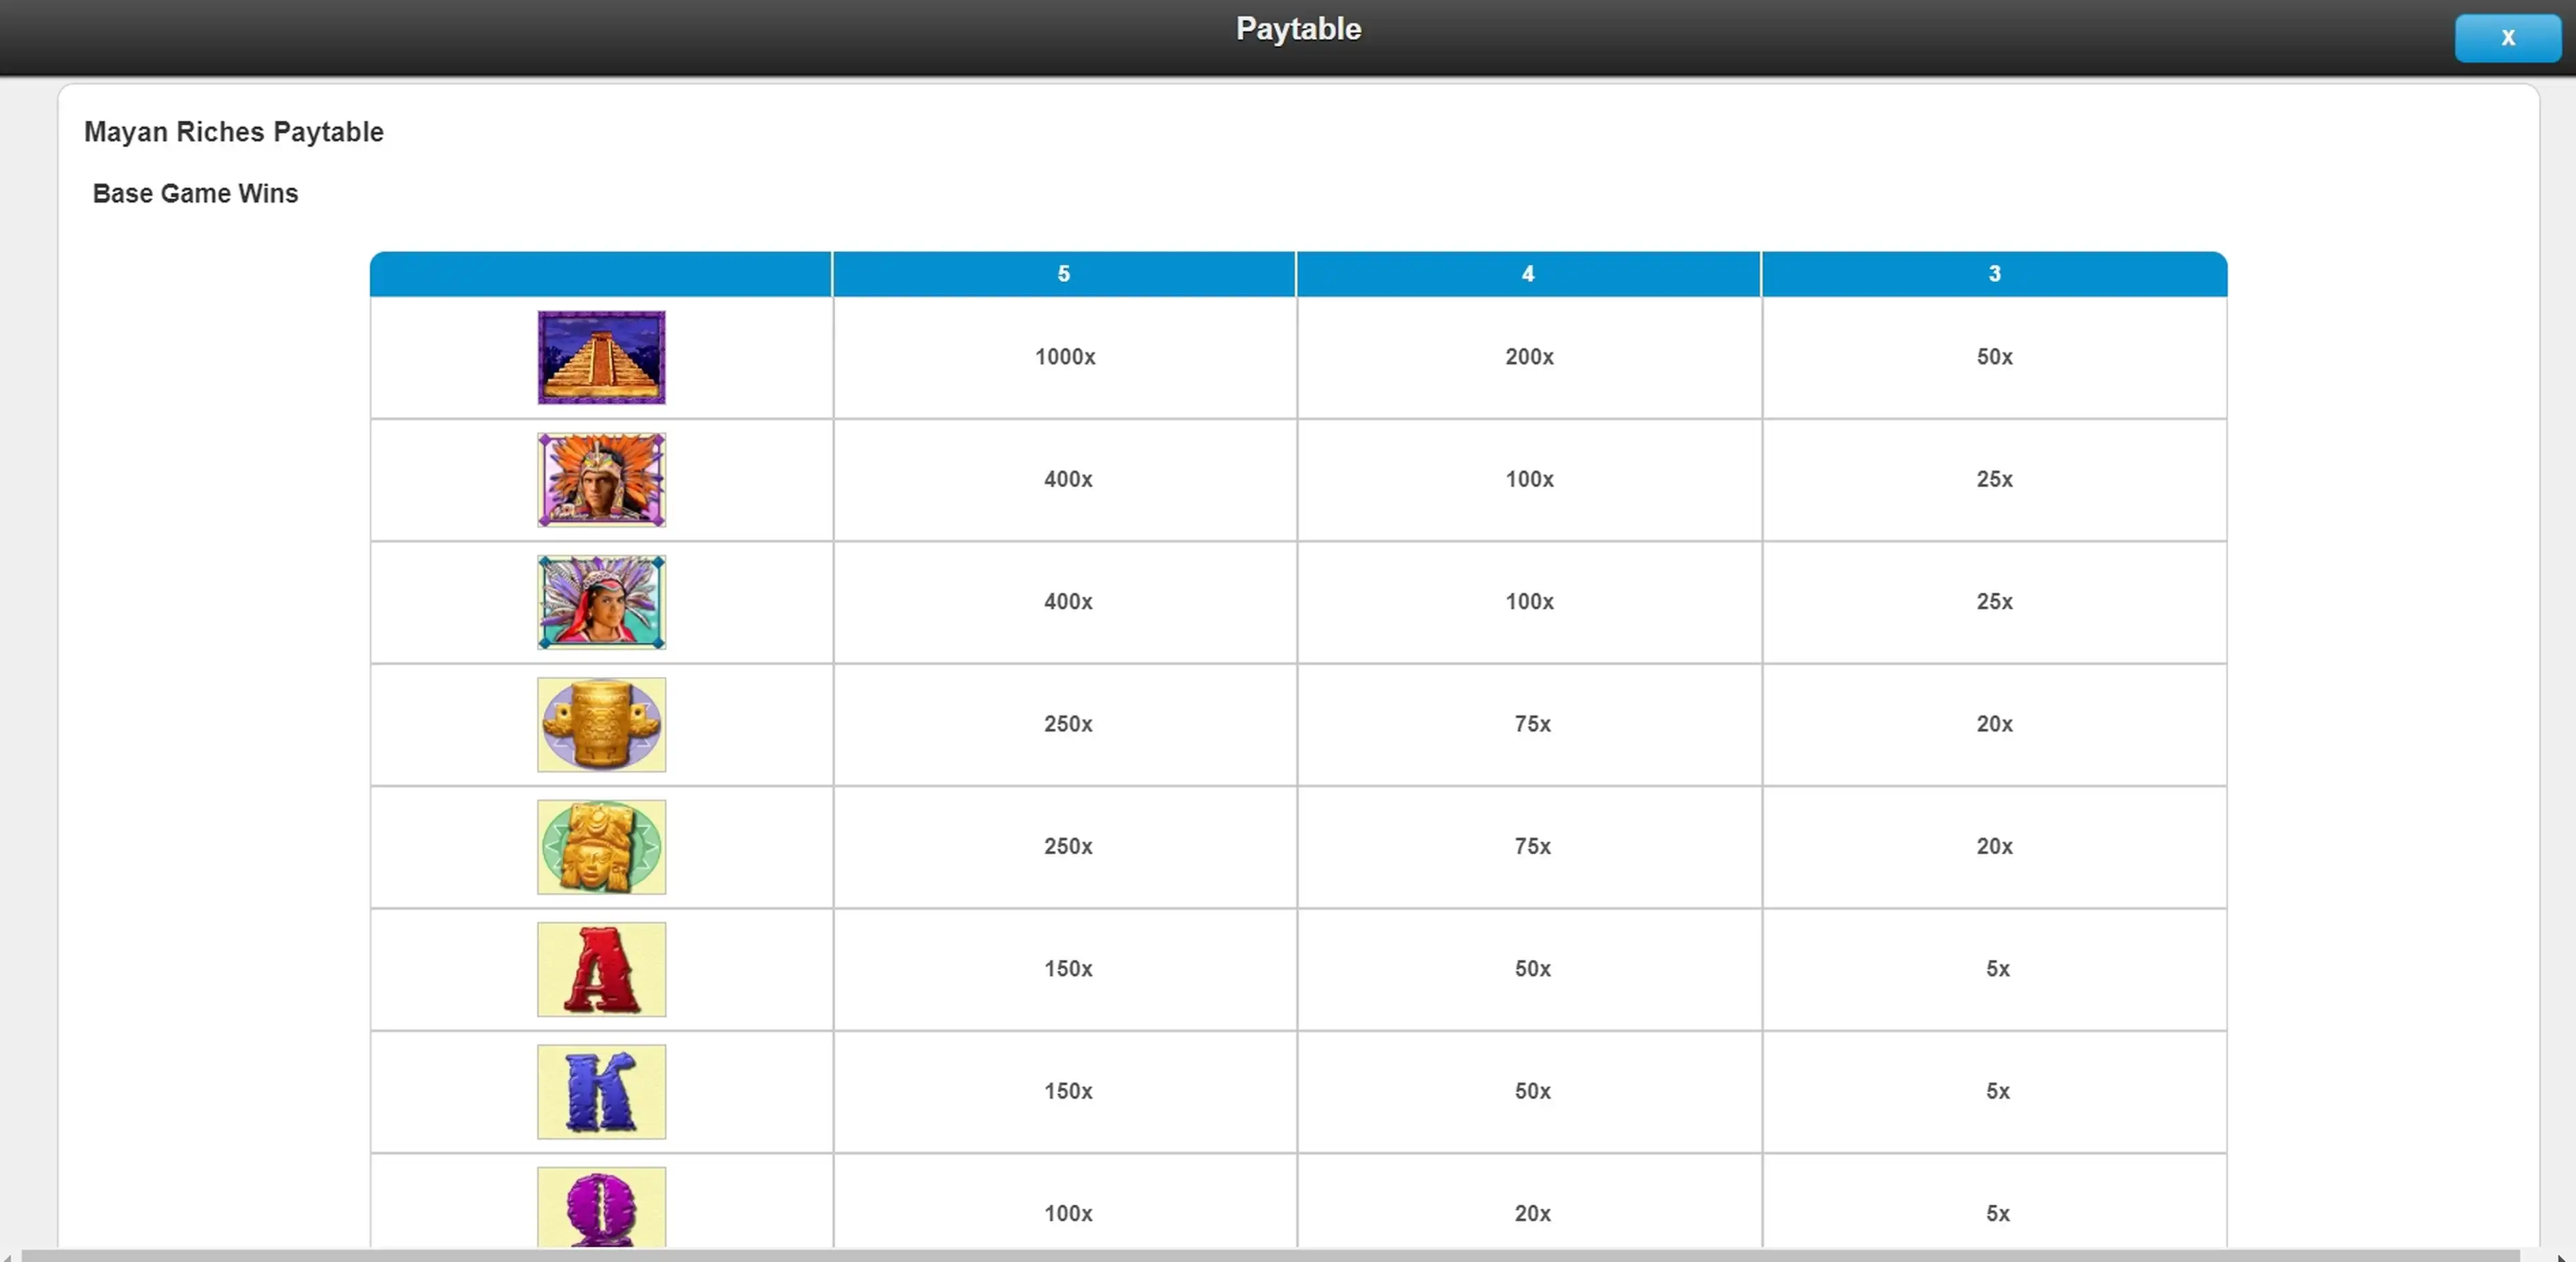Click the purple letter Q symbol
2576x1262 pixels.
tap(601, 1207)
